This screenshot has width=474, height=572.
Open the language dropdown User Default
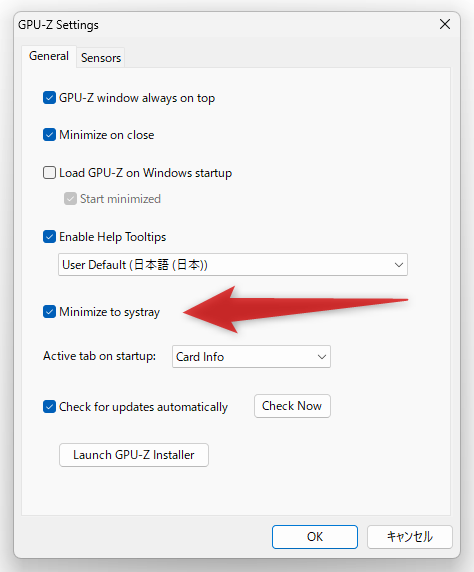tap(233, 264)
